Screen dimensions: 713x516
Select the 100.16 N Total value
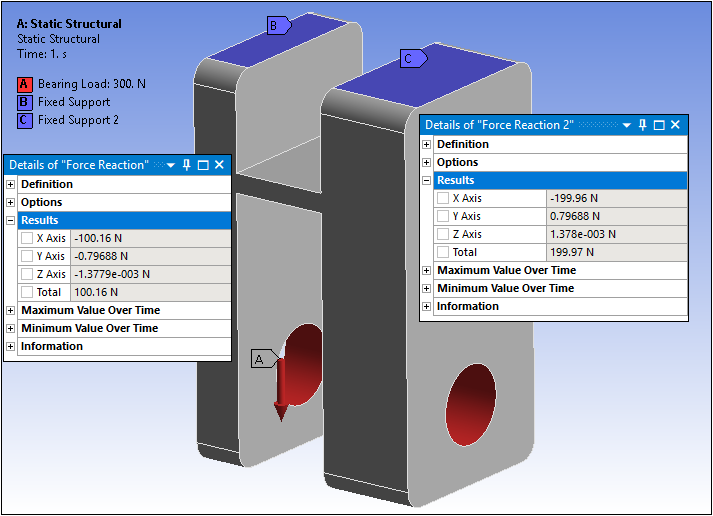[x=151, y=292]
